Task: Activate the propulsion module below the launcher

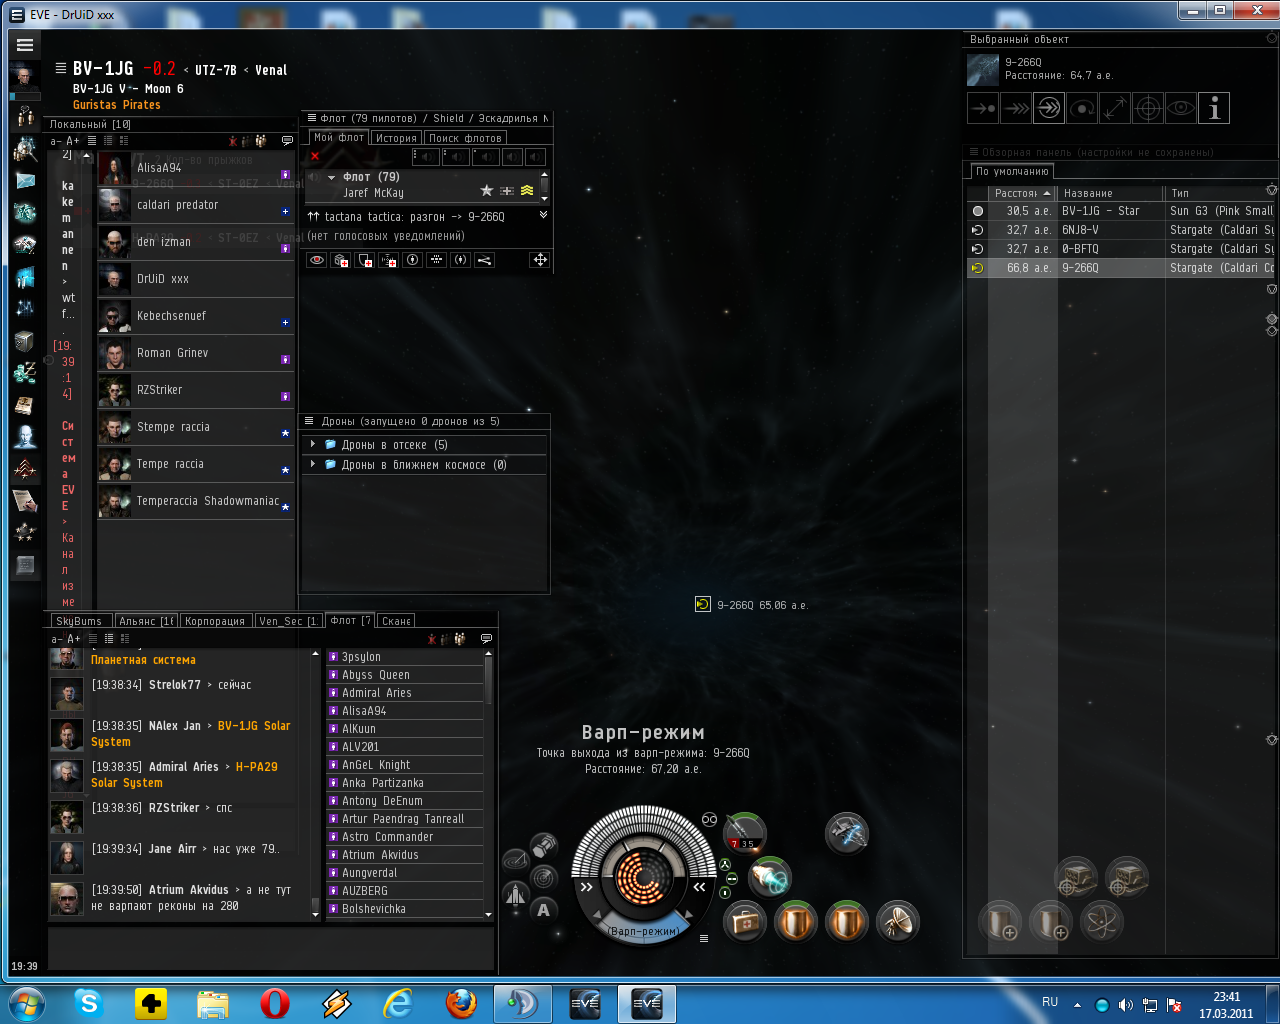Action: tap(770, 877)
